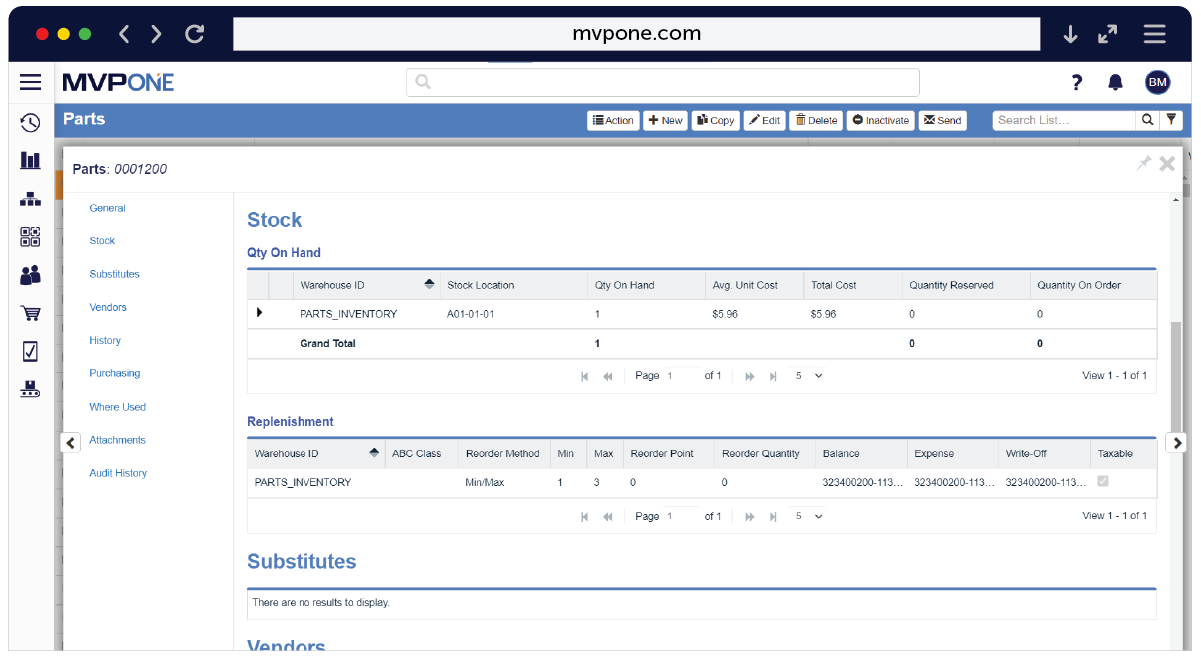Switch to the Vendors section in dialog
This screenshot has height=657, width=1201.
pyautogui.click(x=107, y=307)
